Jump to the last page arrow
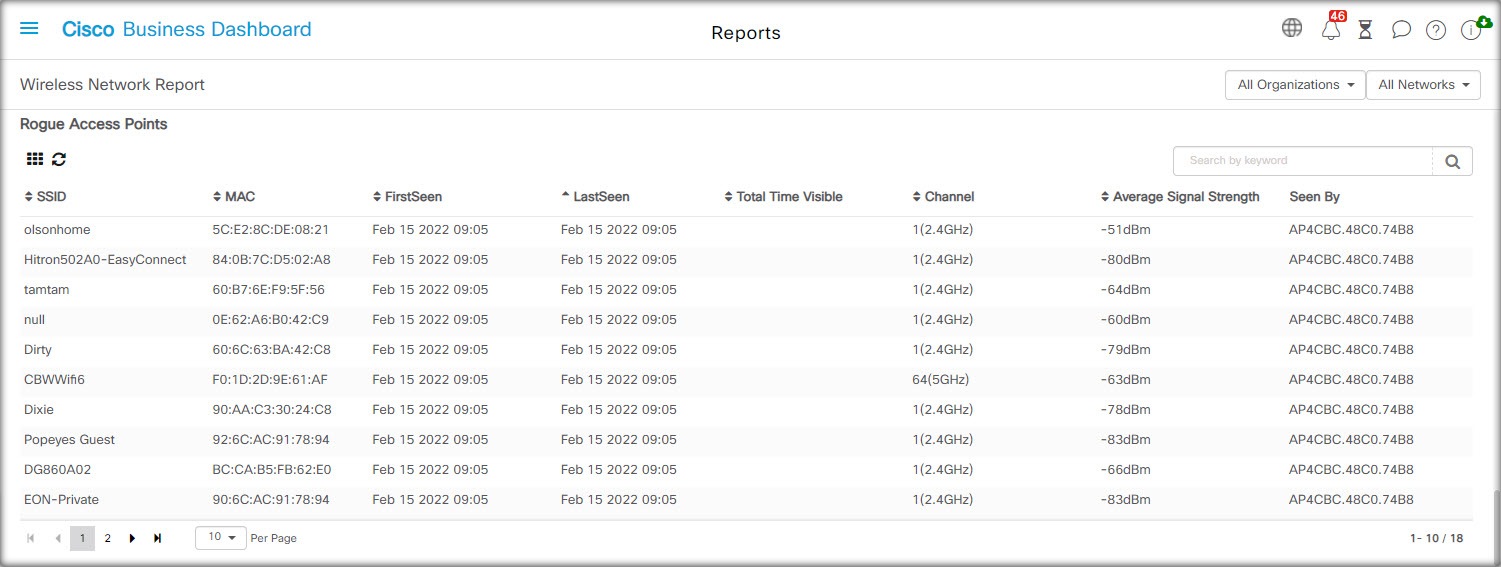The height and width of the screenshot is (567, 1501). click(x=157, y=538)
